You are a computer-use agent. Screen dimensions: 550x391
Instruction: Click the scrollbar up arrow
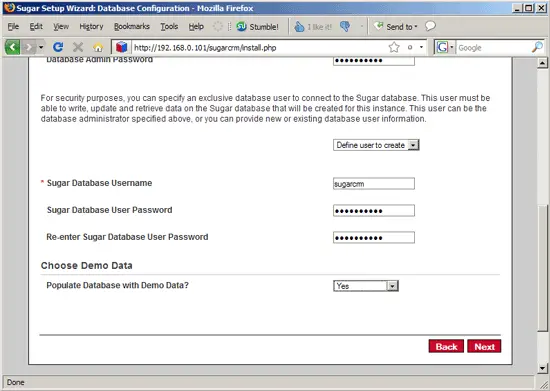[x=543, y=63]
